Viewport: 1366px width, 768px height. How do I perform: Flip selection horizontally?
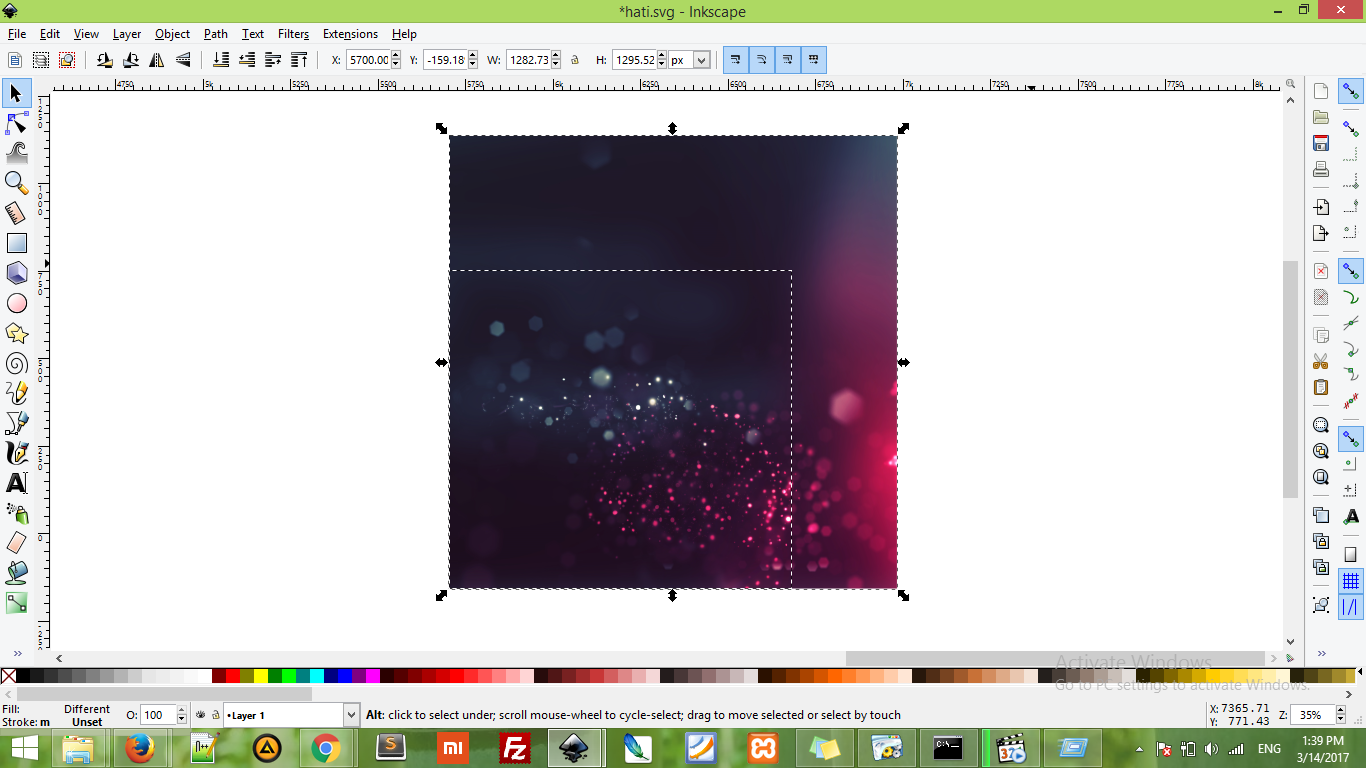coord(157,60)
